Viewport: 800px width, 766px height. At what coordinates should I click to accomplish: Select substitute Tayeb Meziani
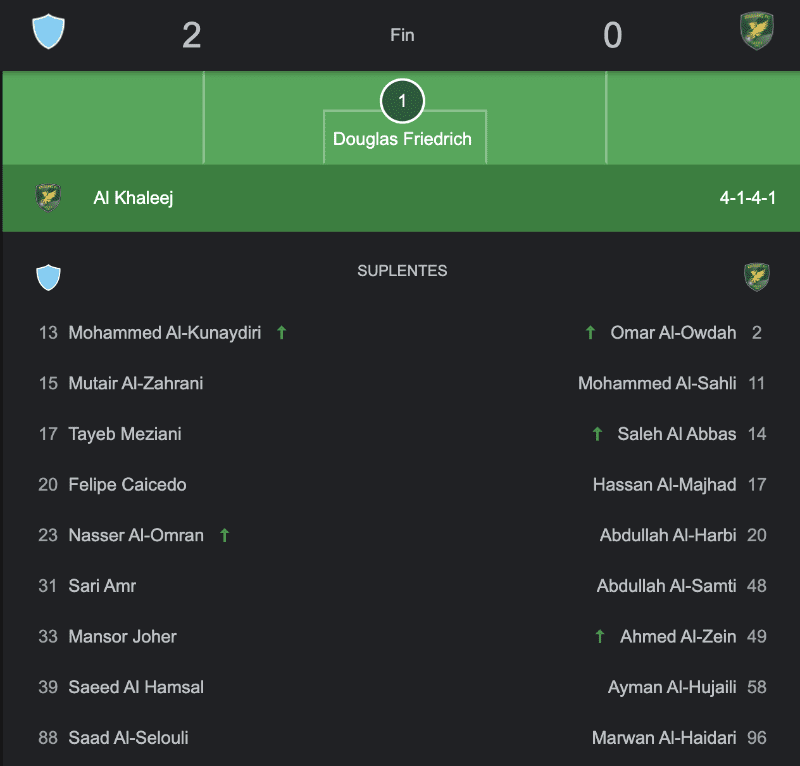(125, 434)
